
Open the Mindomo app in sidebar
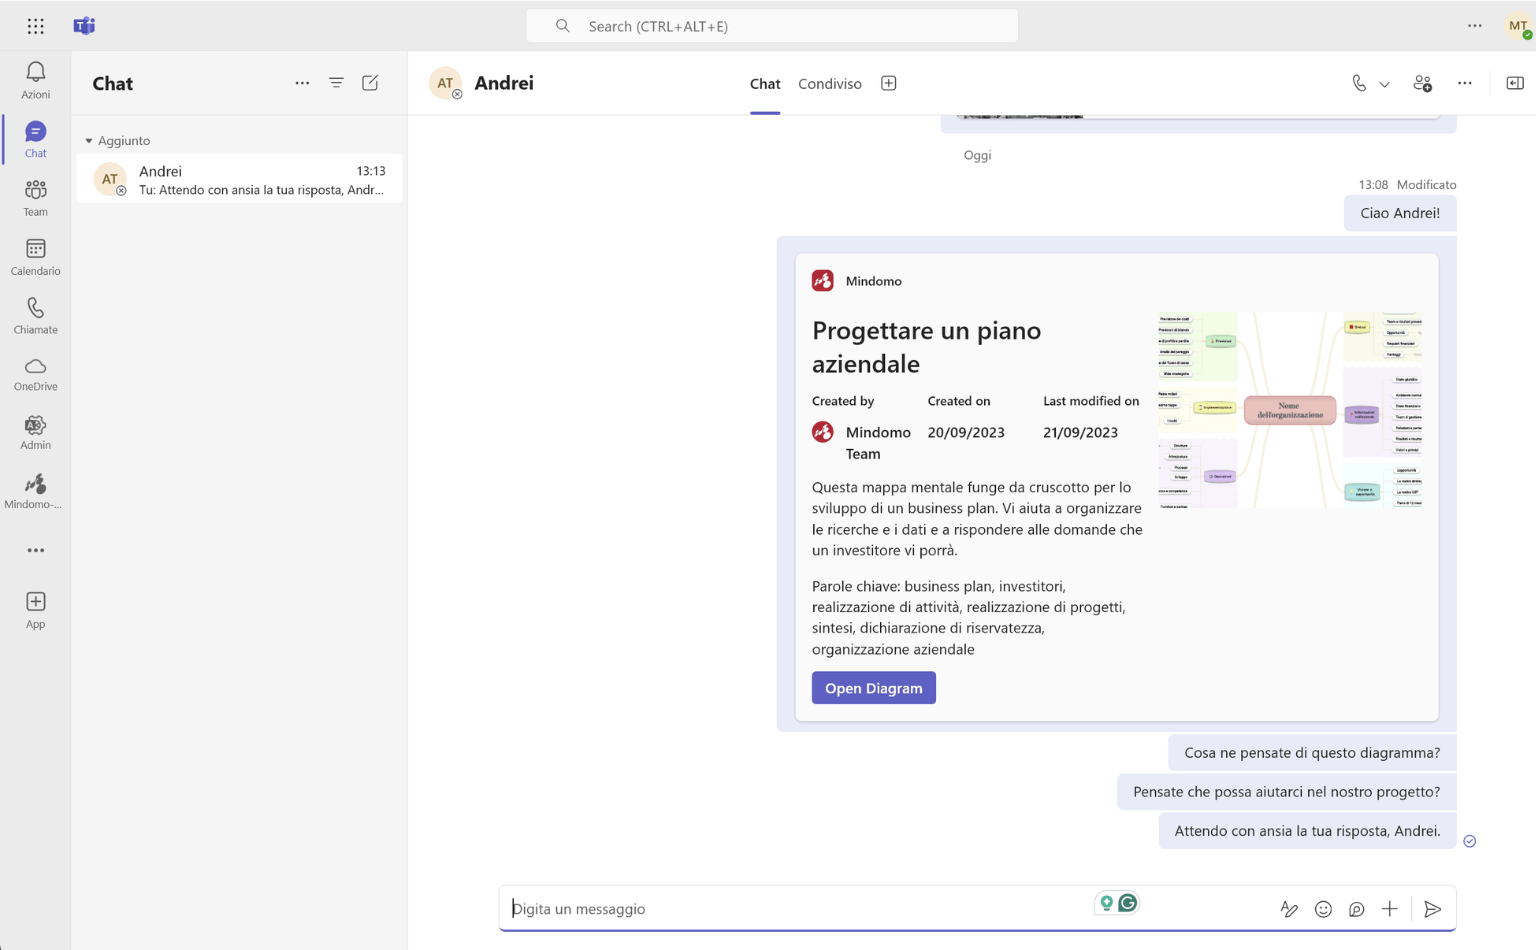pyautogui.click(x=36, y=492)
